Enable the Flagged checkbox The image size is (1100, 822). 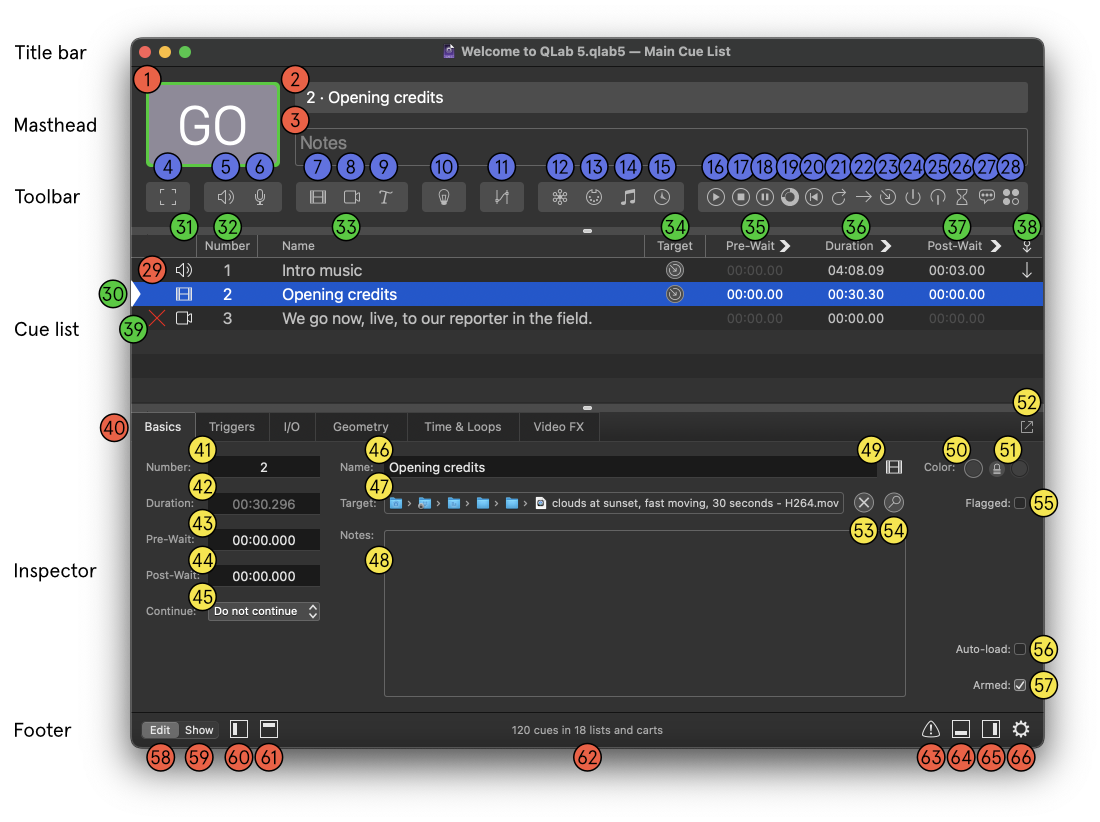coord(1020,503)
